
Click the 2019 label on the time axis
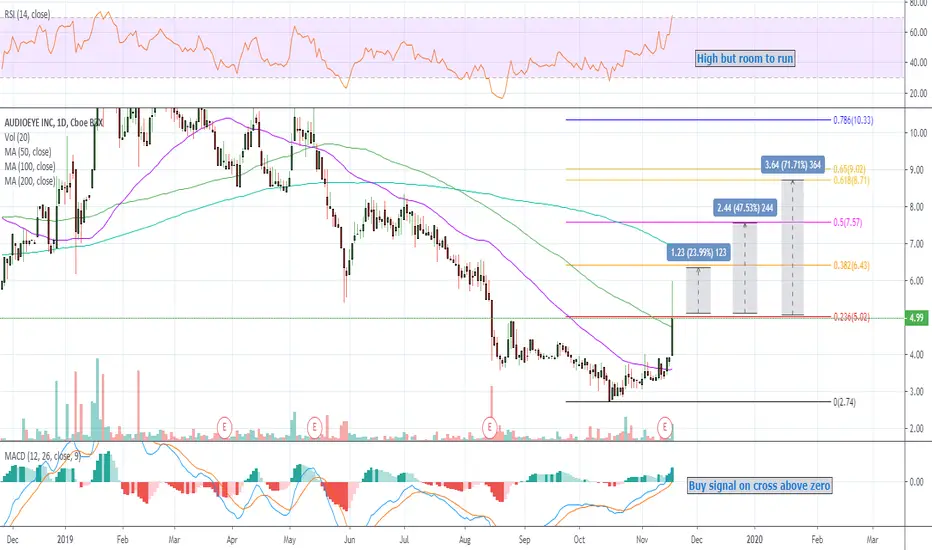pos(65,539)
